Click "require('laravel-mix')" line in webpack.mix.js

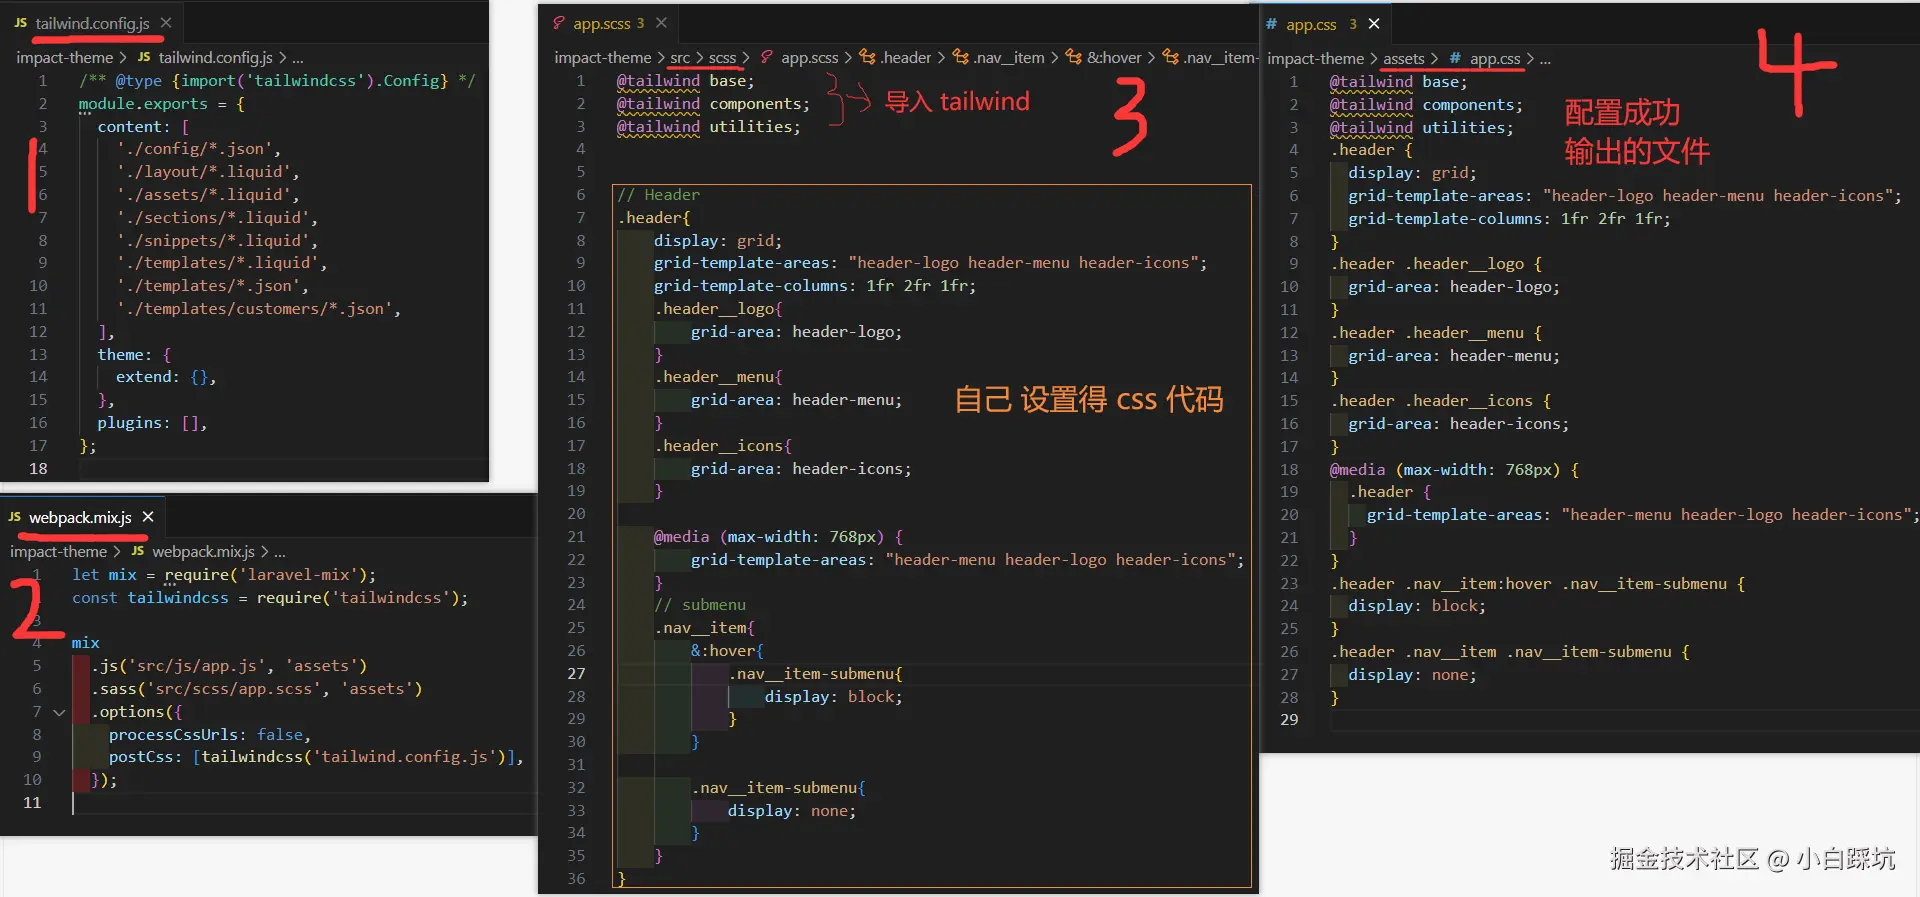224,575
